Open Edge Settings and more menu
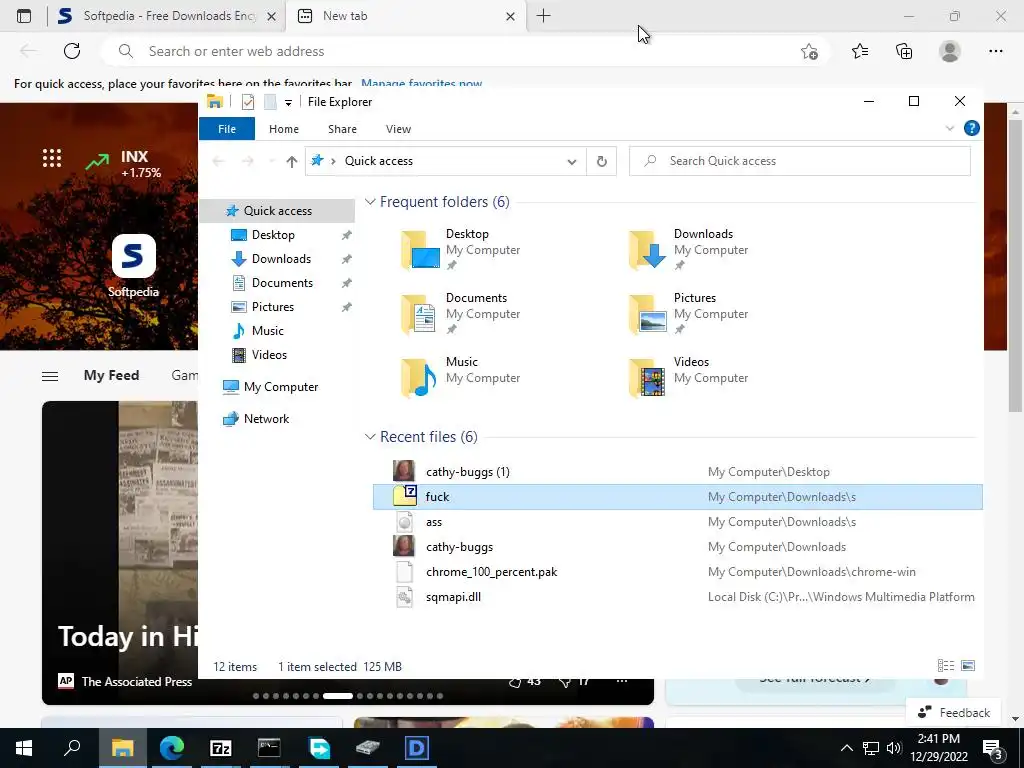 (995, 51)
